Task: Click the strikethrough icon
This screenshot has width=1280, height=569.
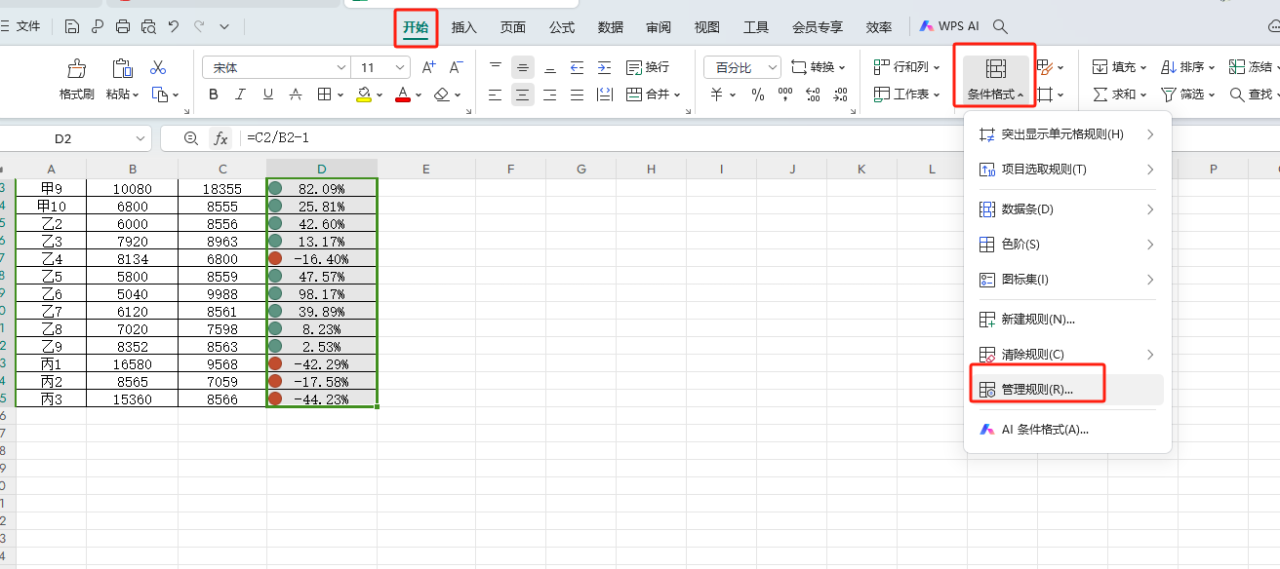Action: click(x=295, y=94)
